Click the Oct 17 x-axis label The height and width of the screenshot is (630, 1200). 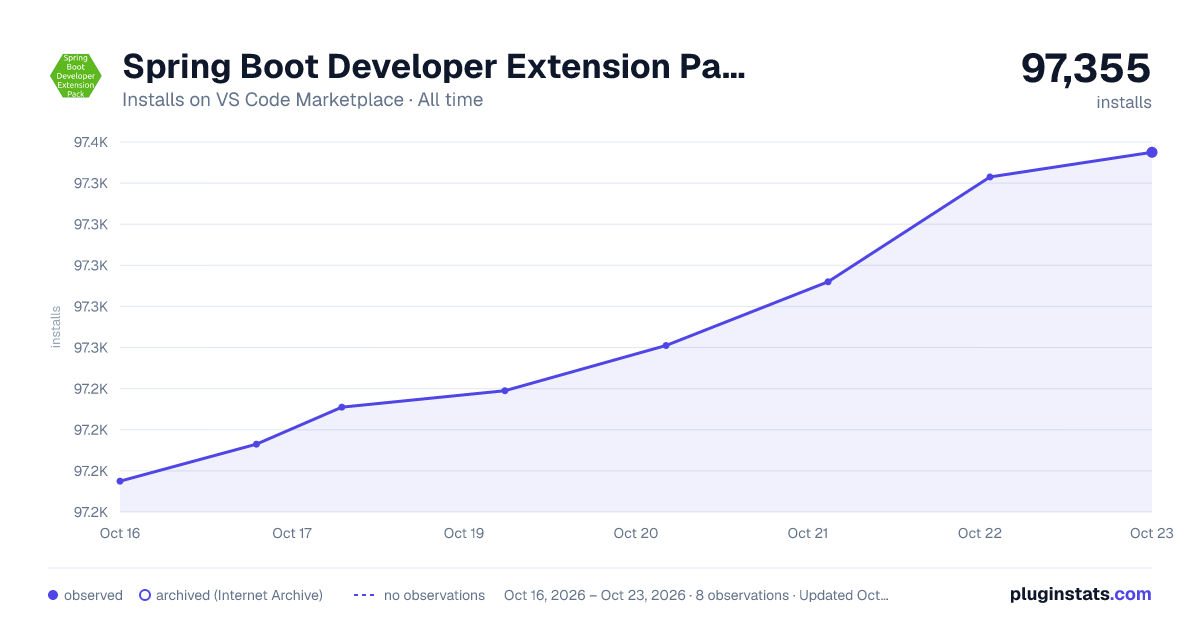pyautogui.click(x=292, y=533)
